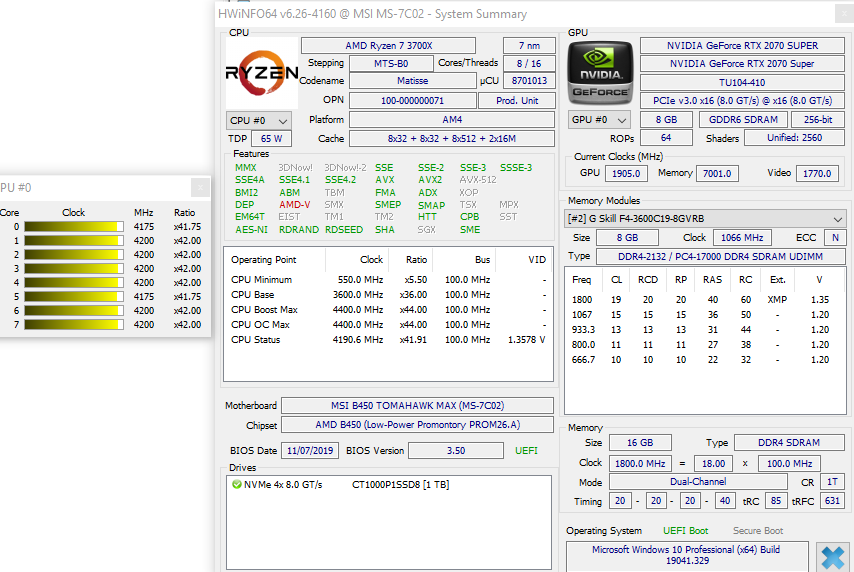
Task: Click the Ryzen CPU logo image
Action: point(262,73)
